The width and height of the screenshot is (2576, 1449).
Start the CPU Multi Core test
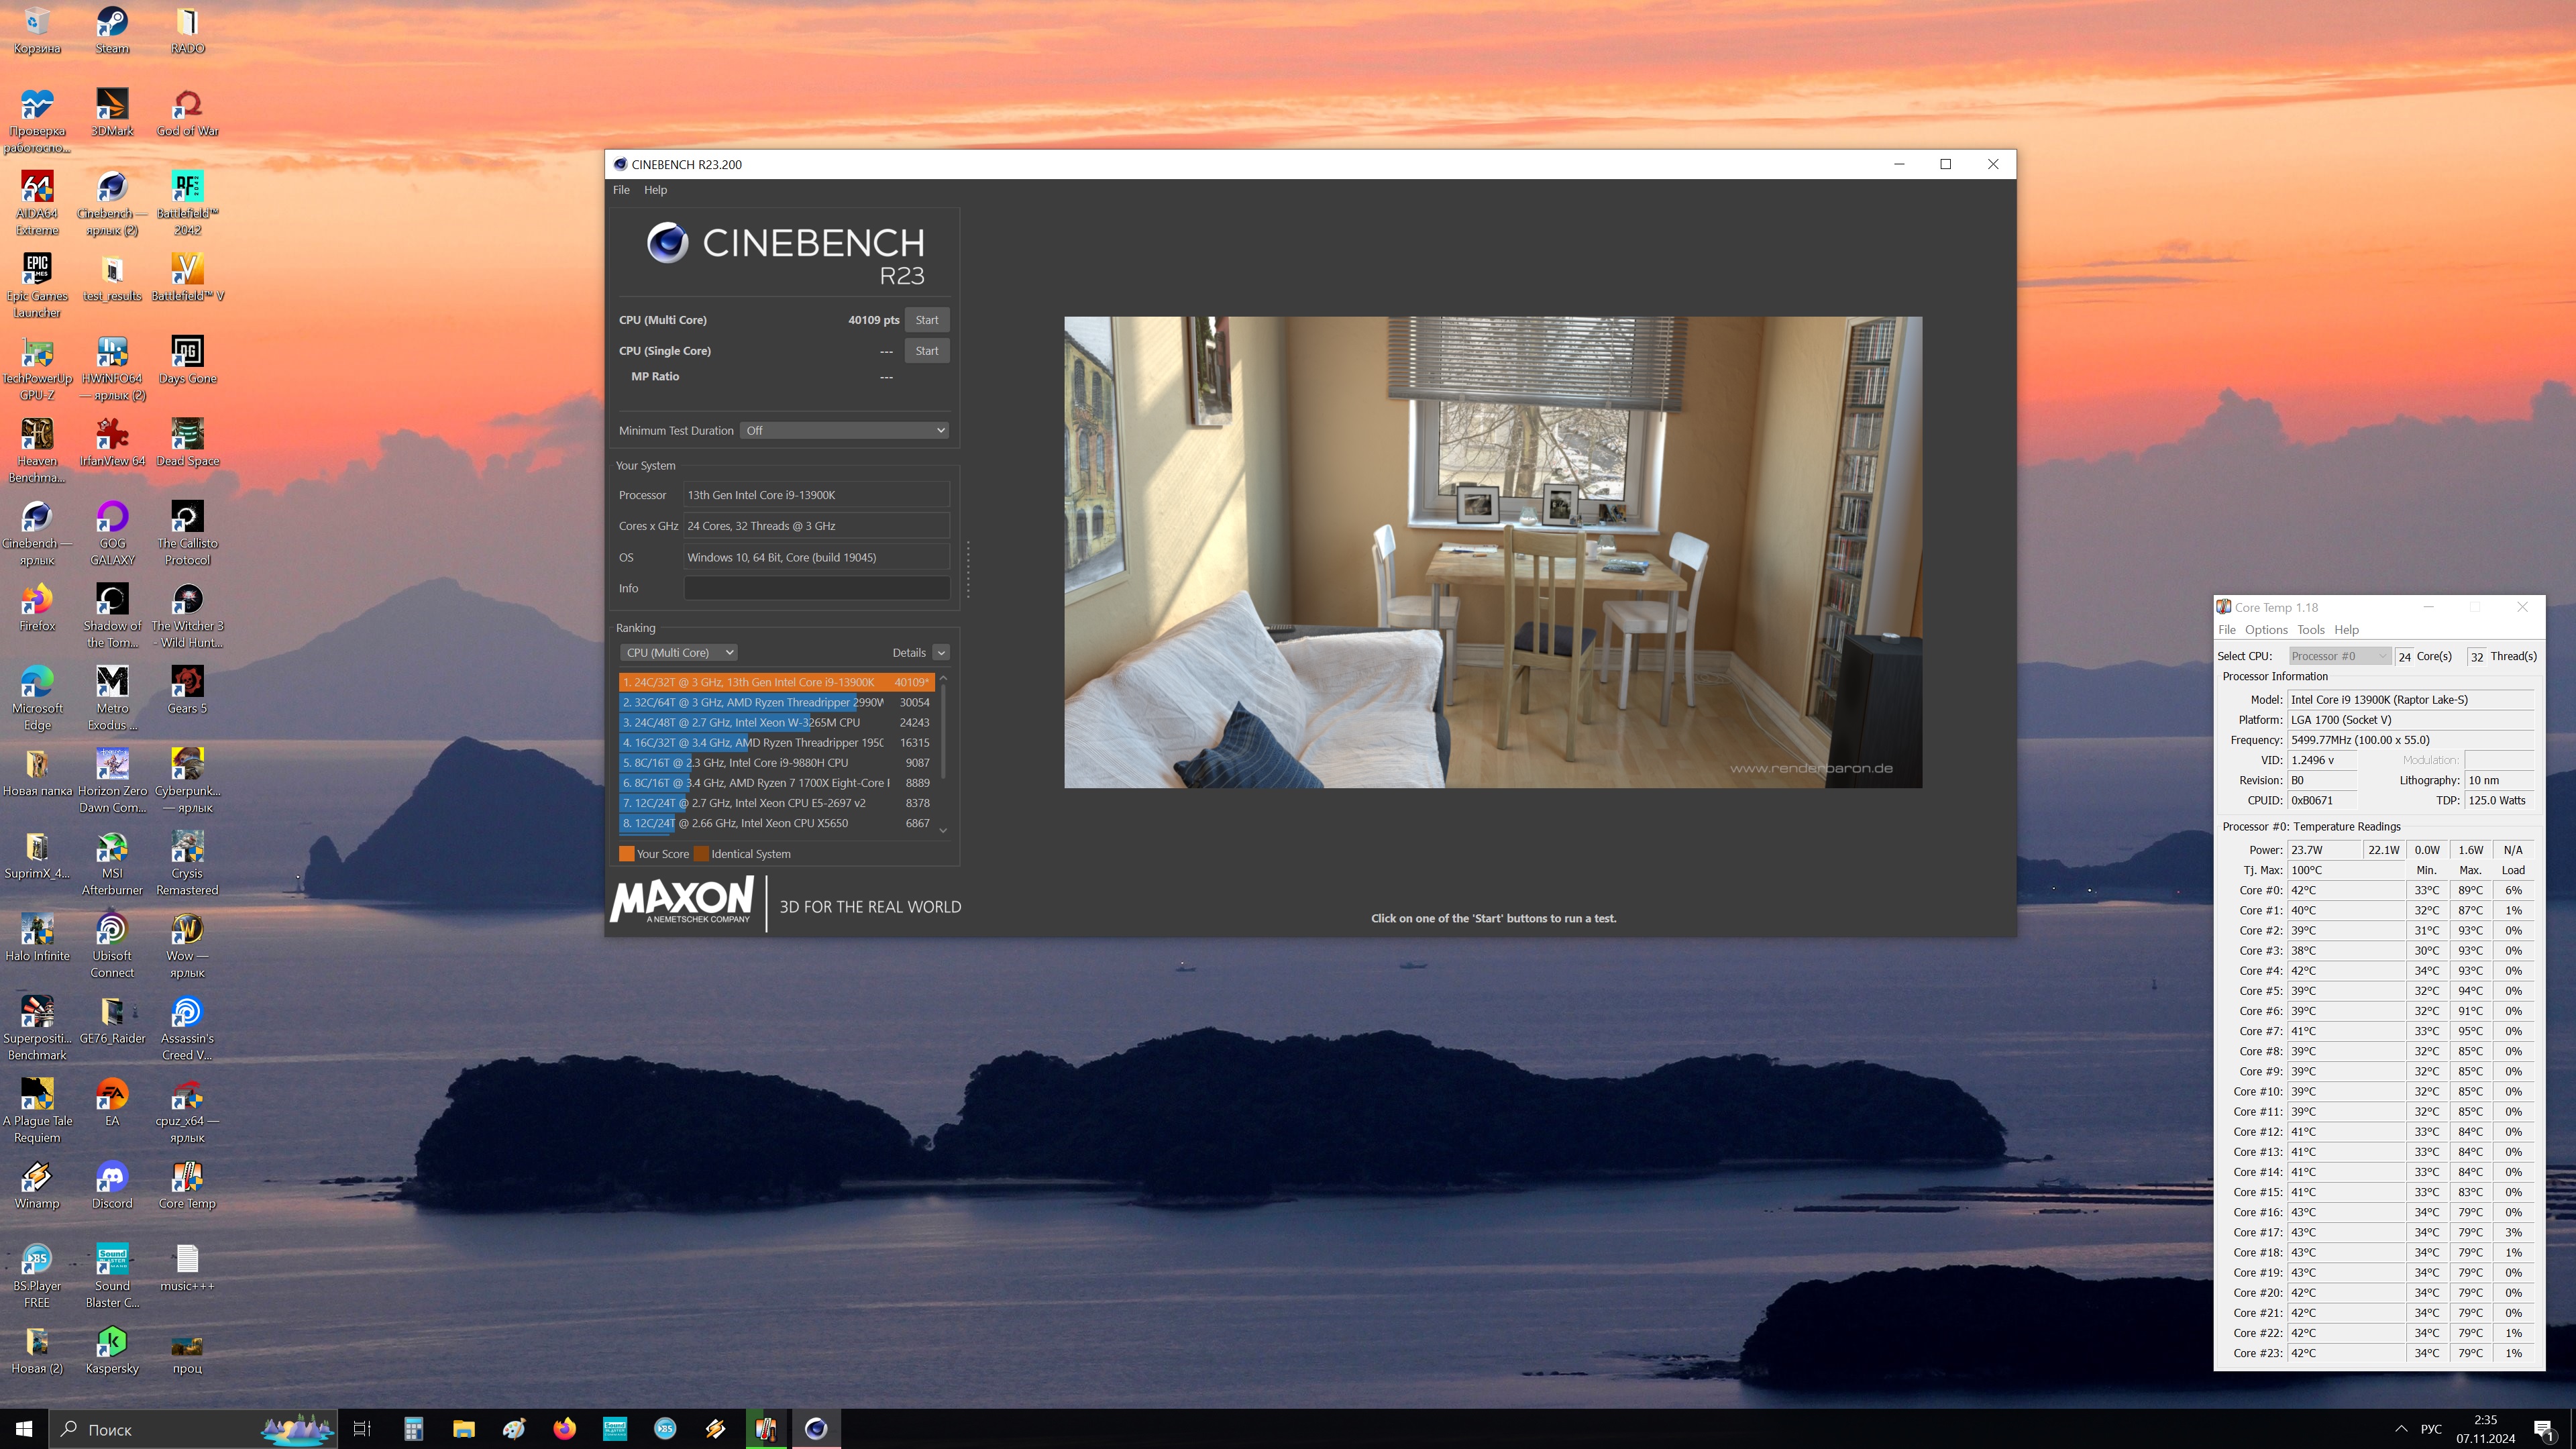pyautogui.click(x=926, y=320)
